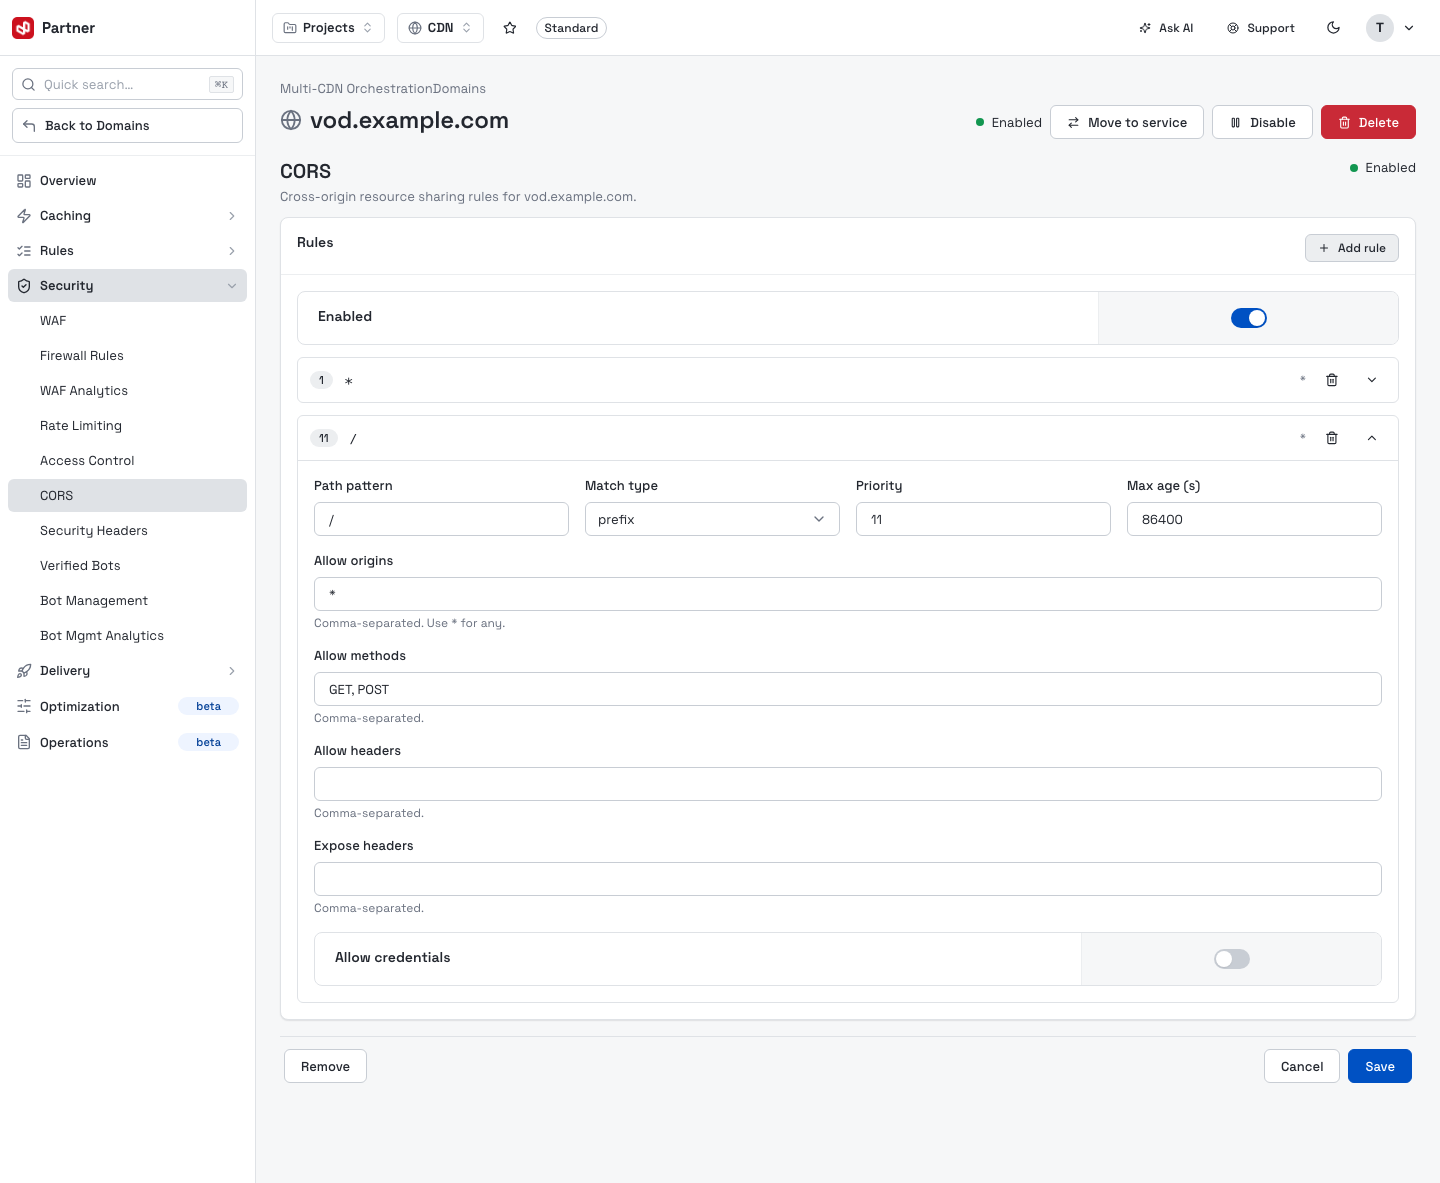Click the Cancel button
Viewport: 1440px width, 1183px height.
pos(1302,1066)
